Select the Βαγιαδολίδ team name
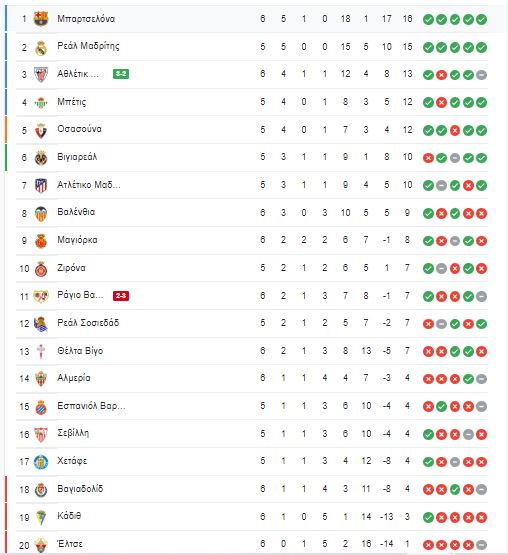 pyautogui.click(x=80, y=489)
